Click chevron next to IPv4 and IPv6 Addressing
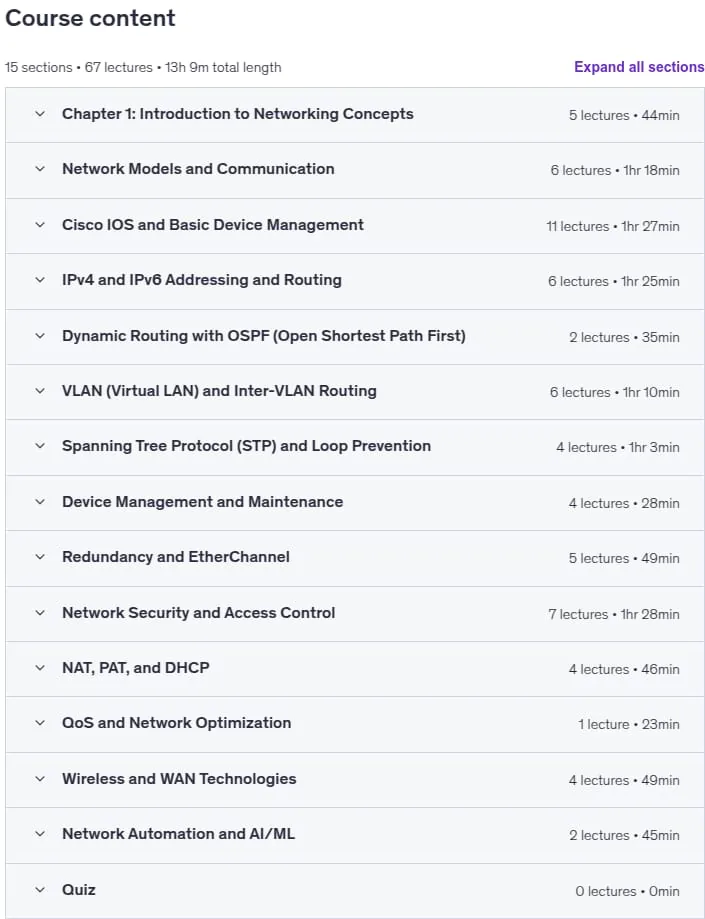705x919 pixels. pyautogui.click(x=40, y=280)
